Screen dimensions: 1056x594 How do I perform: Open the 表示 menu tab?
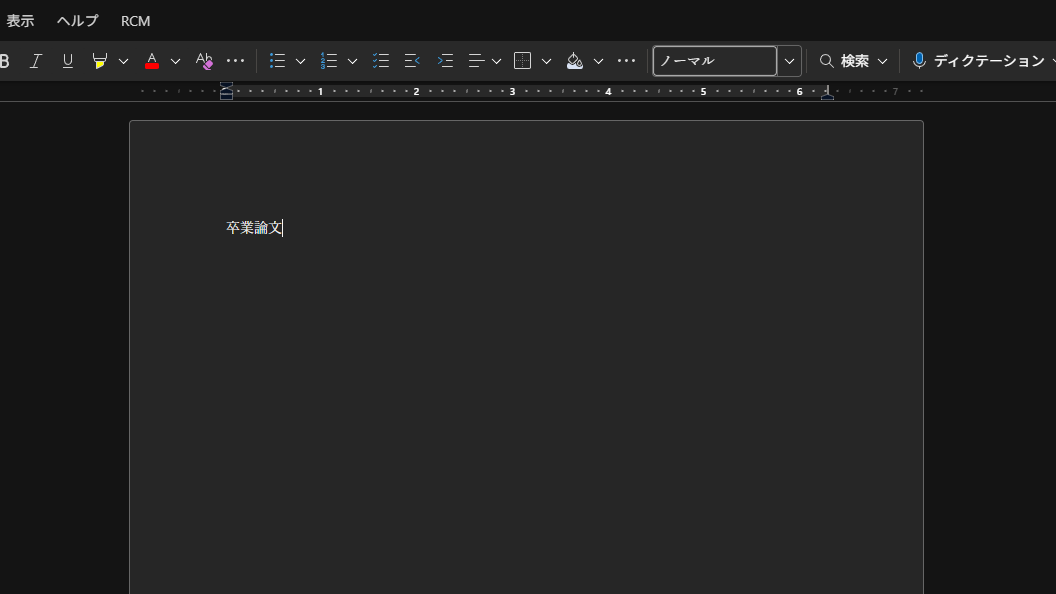[x=20, y=21]
